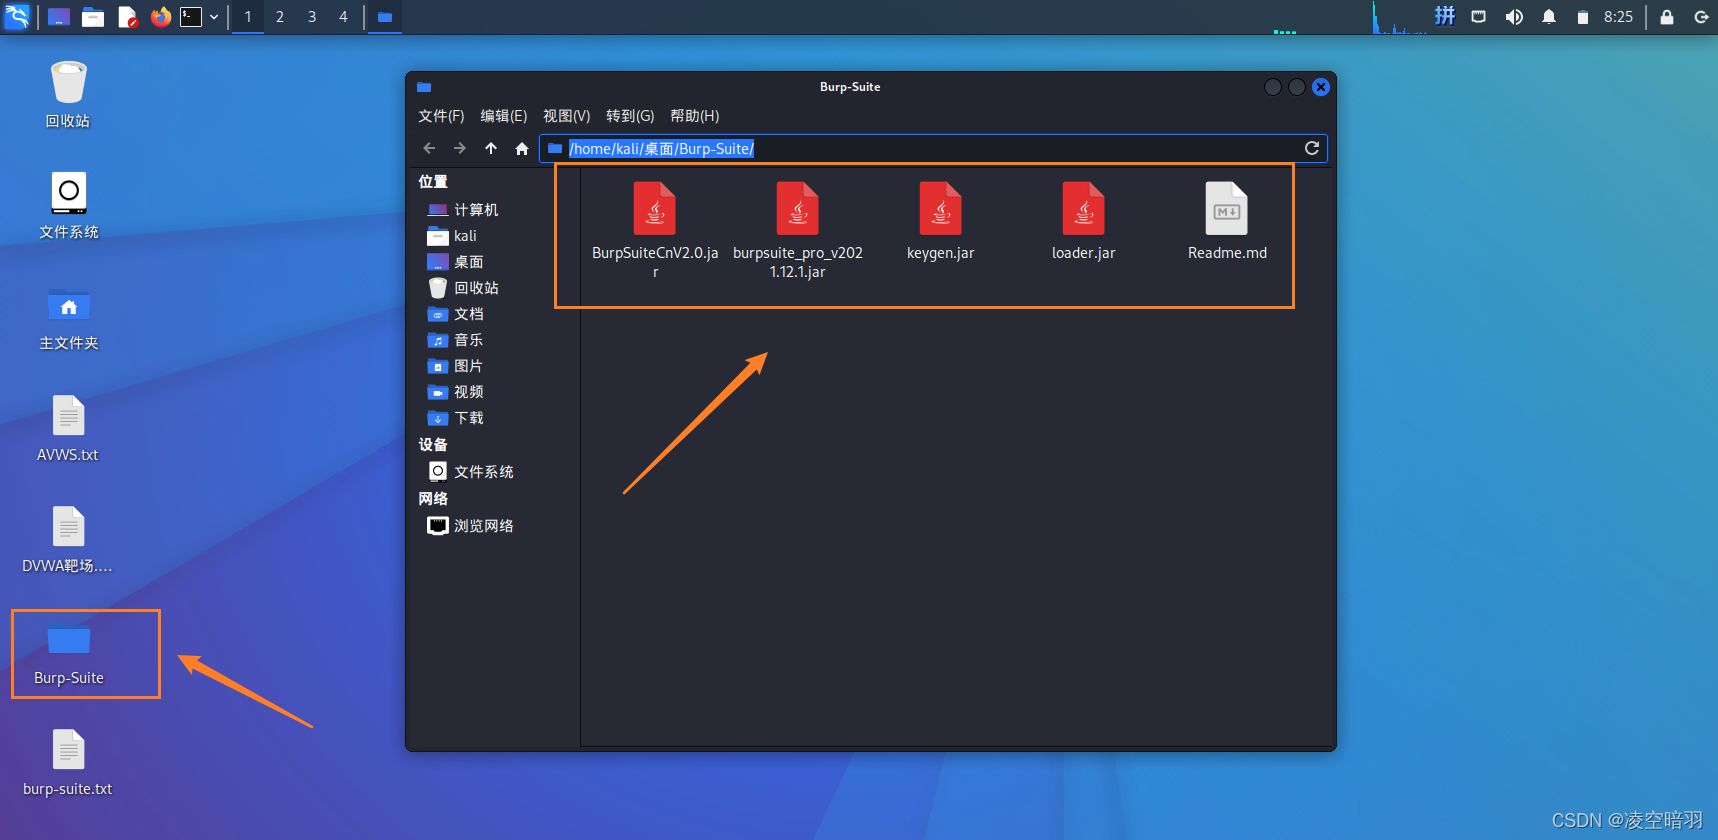Image resolution: width=1718 pixels, height=840 pixels.
Task: Launch Firefox from the top panel
Action: click(160, 17)
